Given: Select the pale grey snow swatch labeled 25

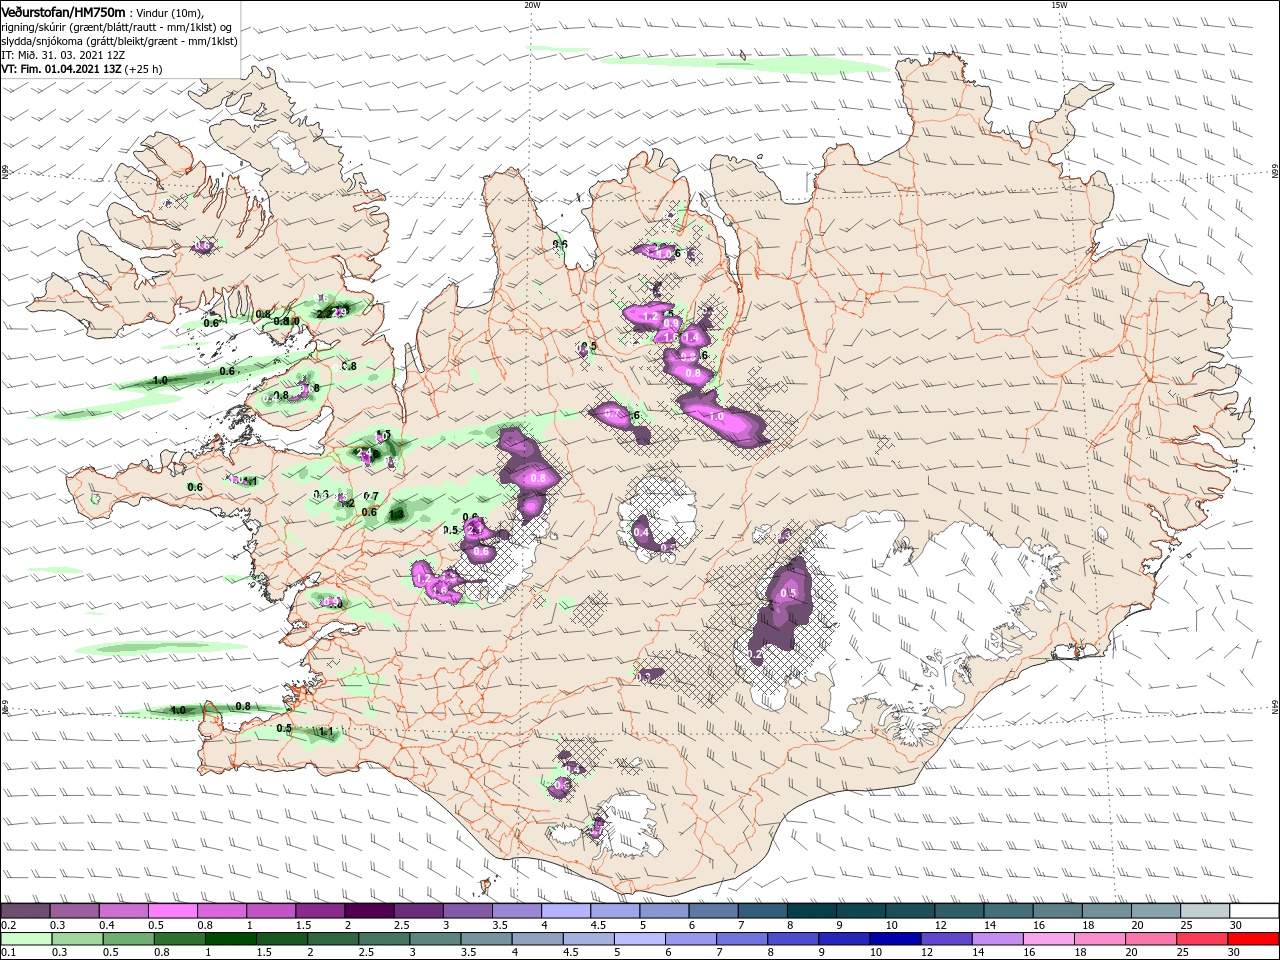Looking at the screenshot, I should tap(1205, 911).
